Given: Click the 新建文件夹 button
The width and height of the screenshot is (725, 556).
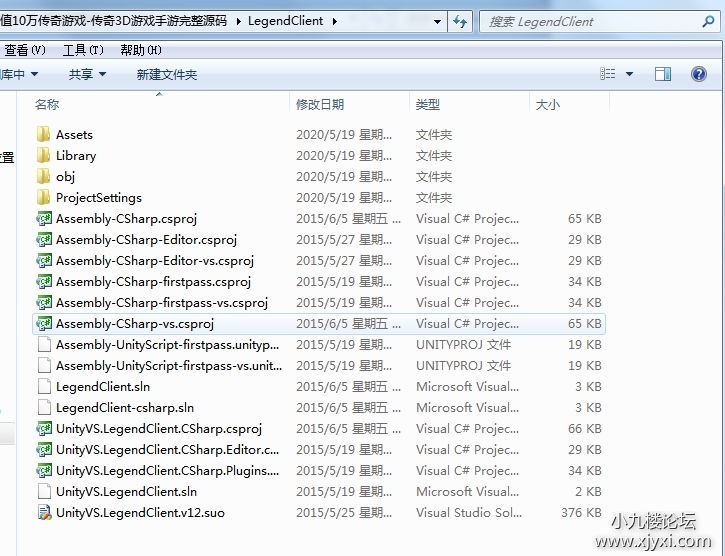Looking at the screenshot, I should [167, 74].
